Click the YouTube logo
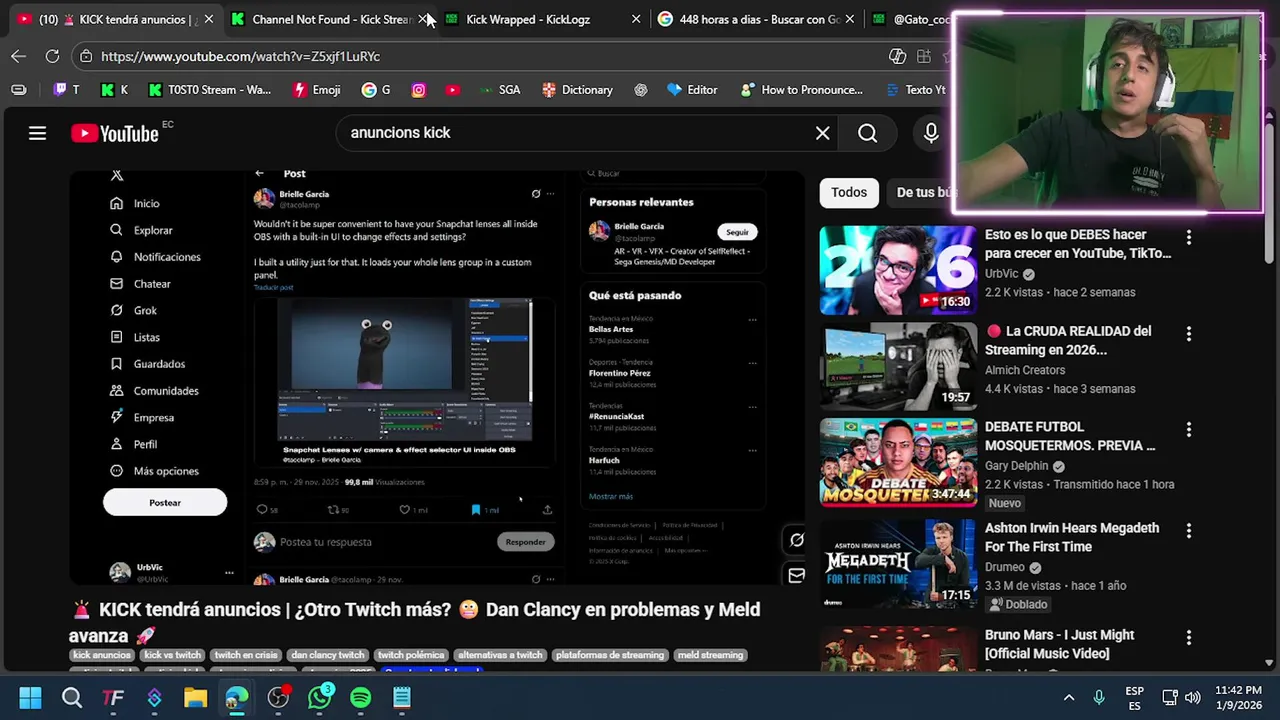 click(x=115, y=133)
